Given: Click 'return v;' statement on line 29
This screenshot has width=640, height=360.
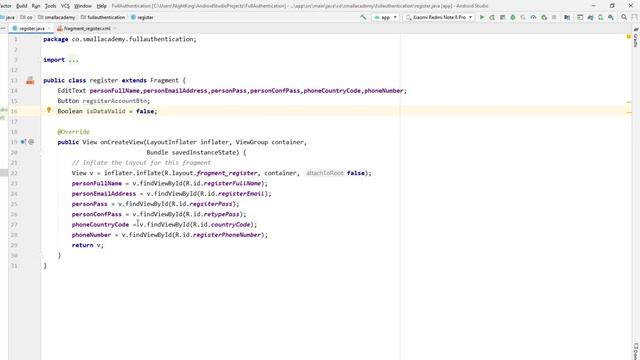Looking at the screenshot, I should pyautogui.click(x=88, y=245).
